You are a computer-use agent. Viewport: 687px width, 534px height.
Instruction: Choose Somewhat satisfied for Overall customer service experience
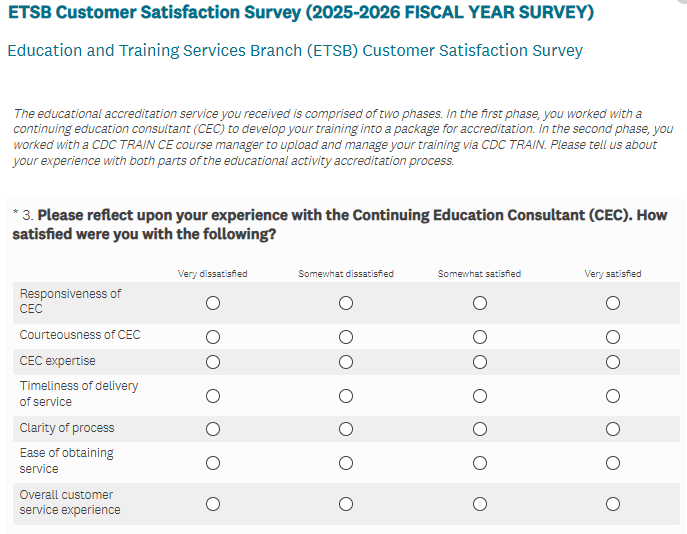click(x=480, y=504)
